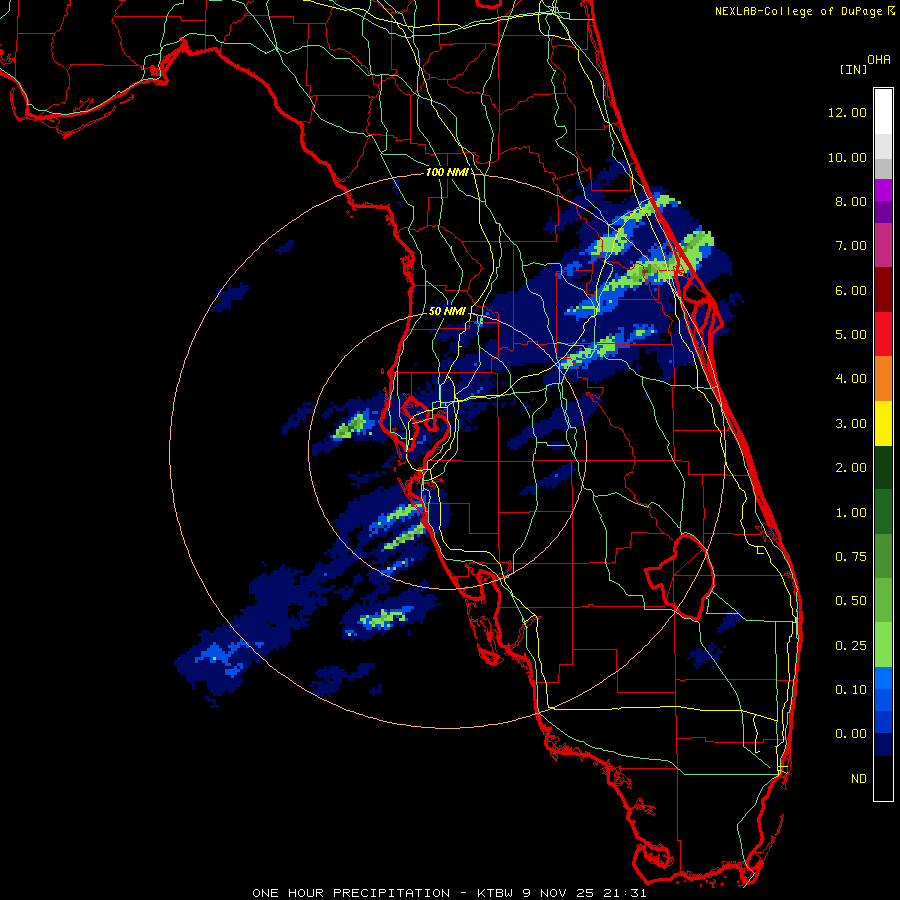Click the [IN] units label

[853, 69]
